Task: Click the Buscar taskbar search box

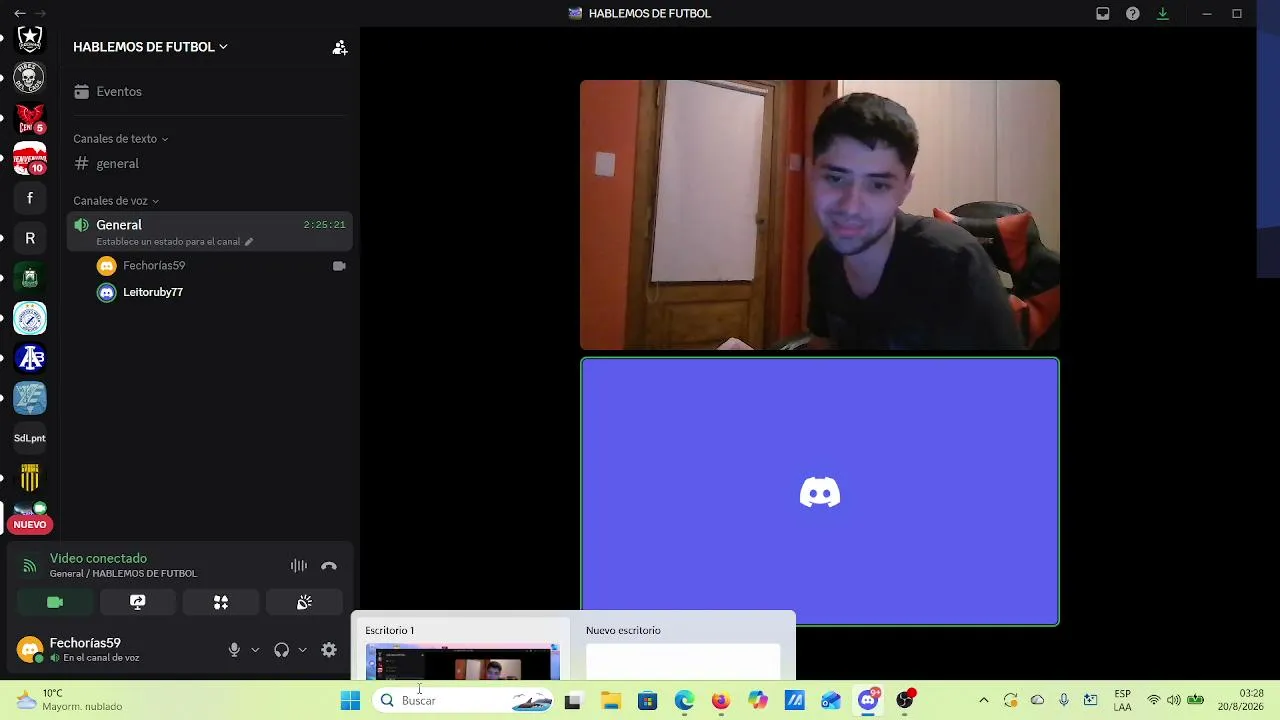Action: pos(464,701)
